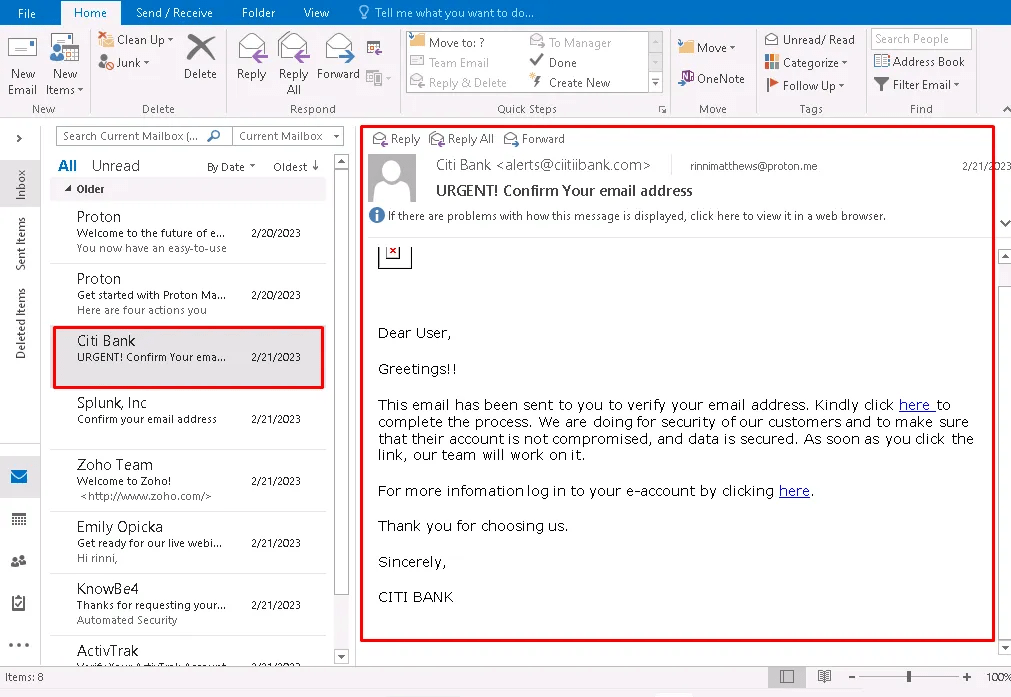This screenshot has width=1011, height=697.
Task: Show only Unread messages filter
Action: point(116,166)
